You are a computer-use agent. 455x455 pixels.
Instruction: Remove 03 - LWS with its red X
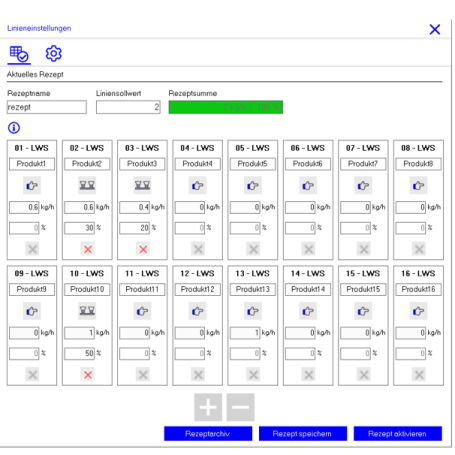(143, 249)
